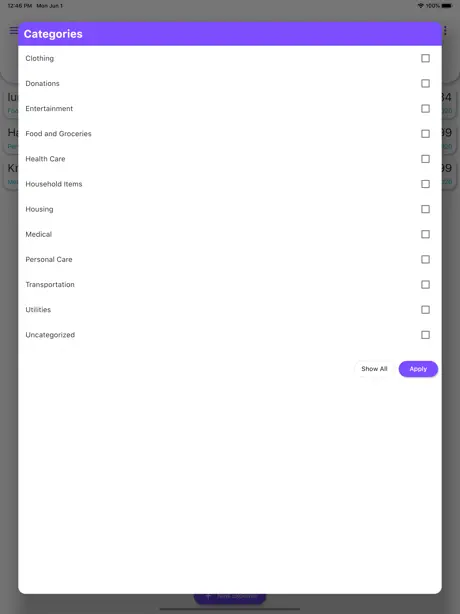Tap the add expense button behind dialog
This screenshot has width=460, height=614.
coord(230,598)
